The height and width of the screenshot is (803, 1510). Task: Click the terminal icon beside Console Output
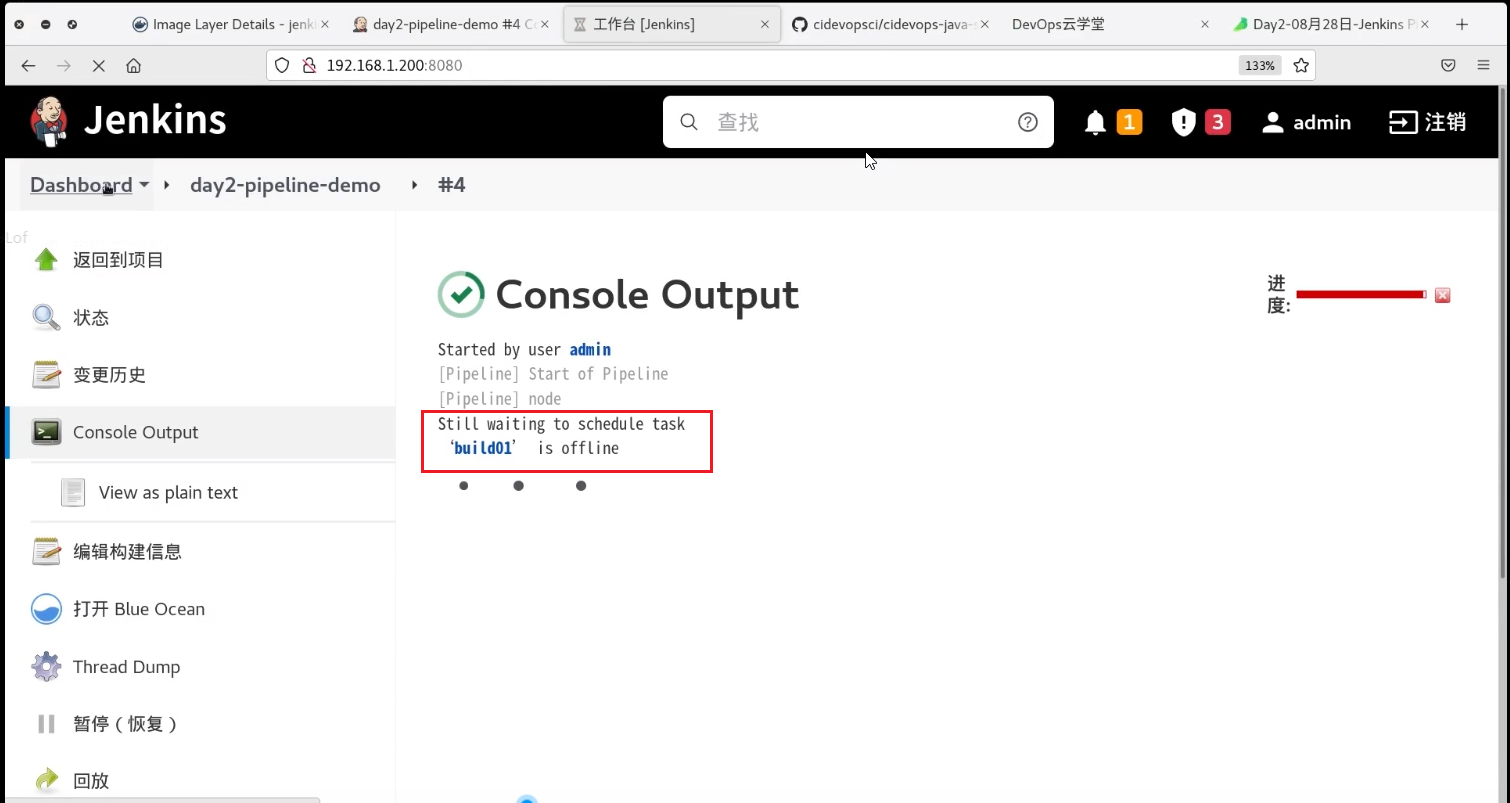[x=46, y=432]
